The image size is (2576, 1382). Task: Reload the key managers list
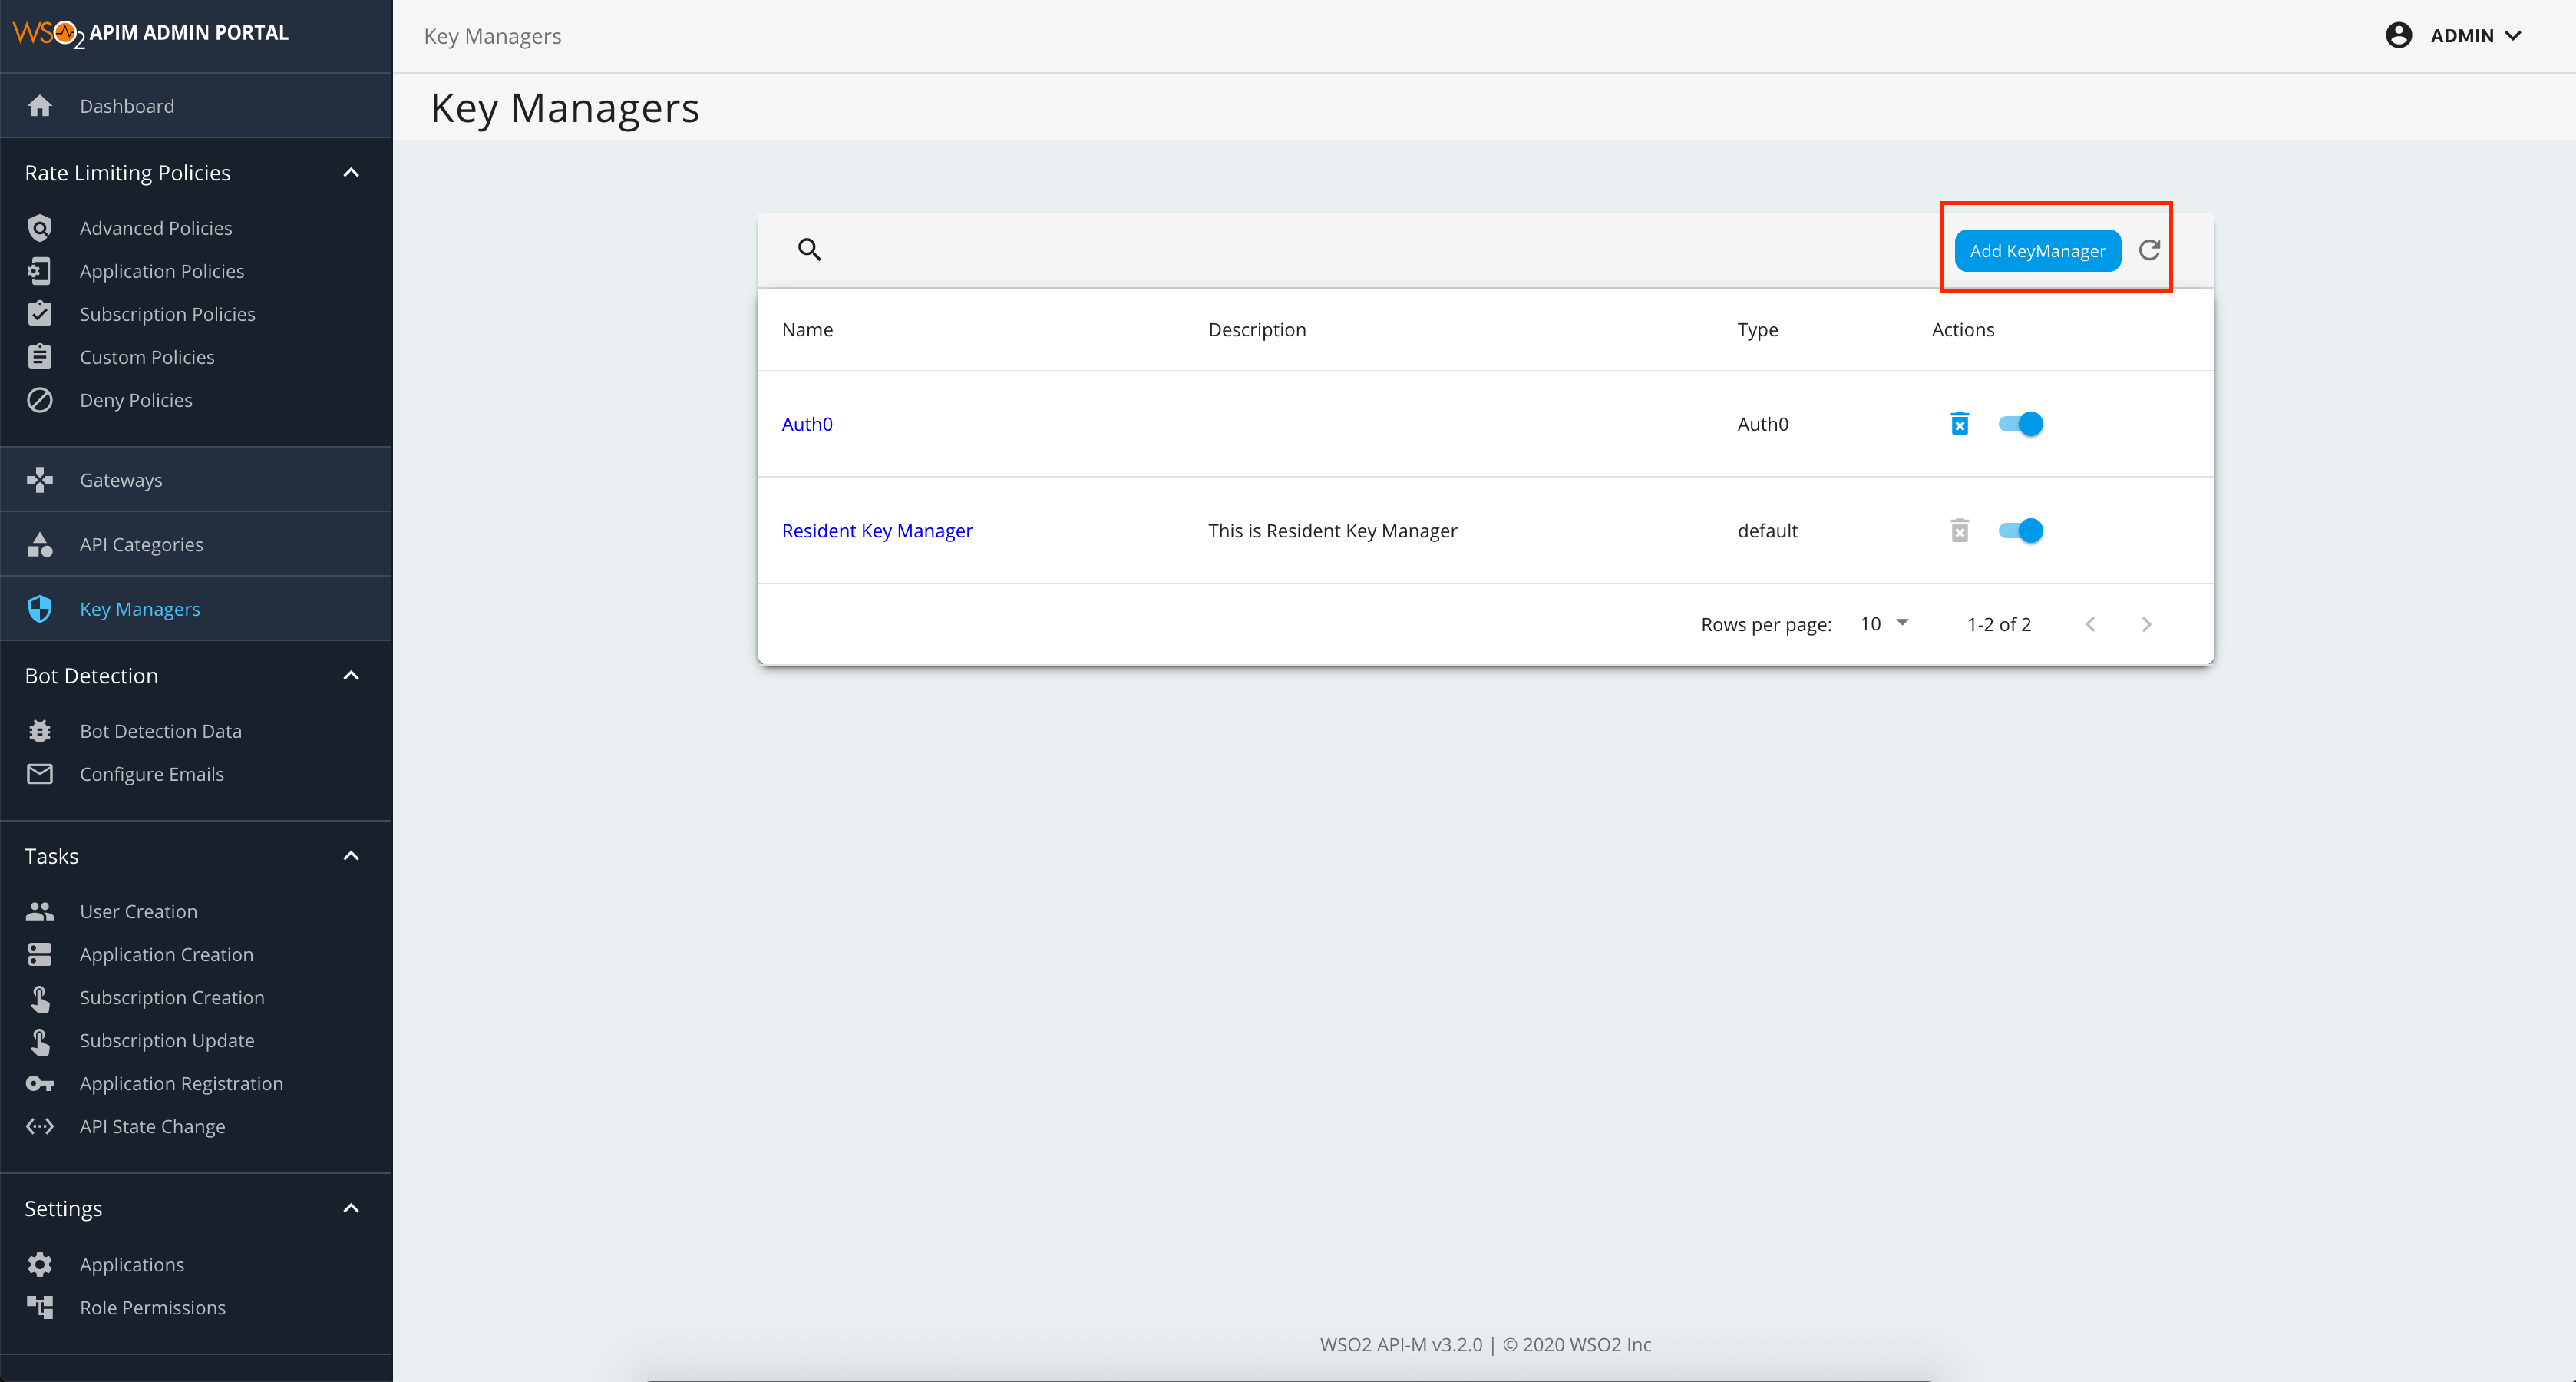pos(2149,250)
